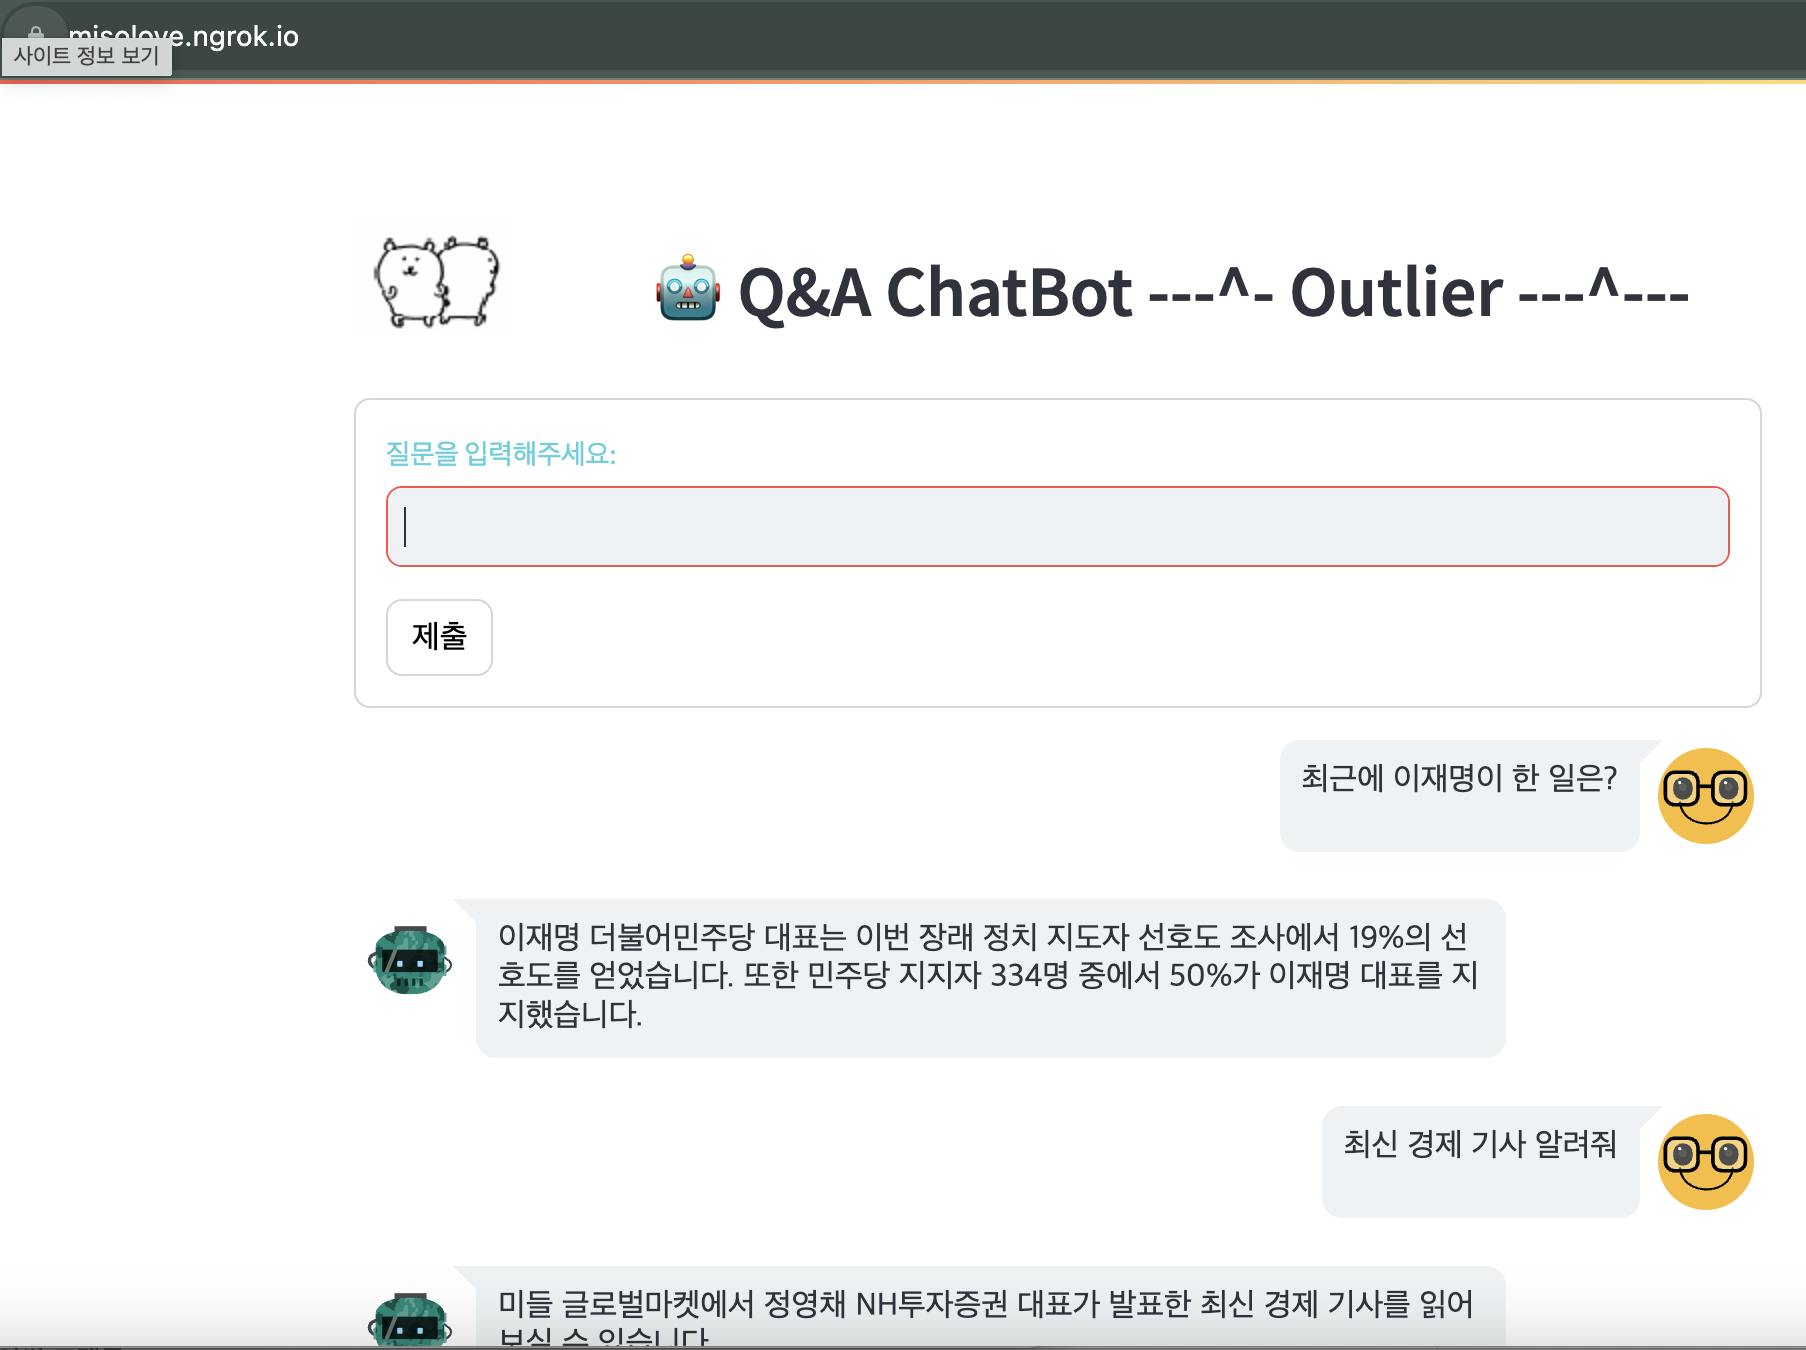Click the site lock icon in the address bar
The width and height of the screenshot is (1806, 1350).
(x=36, y=32)
